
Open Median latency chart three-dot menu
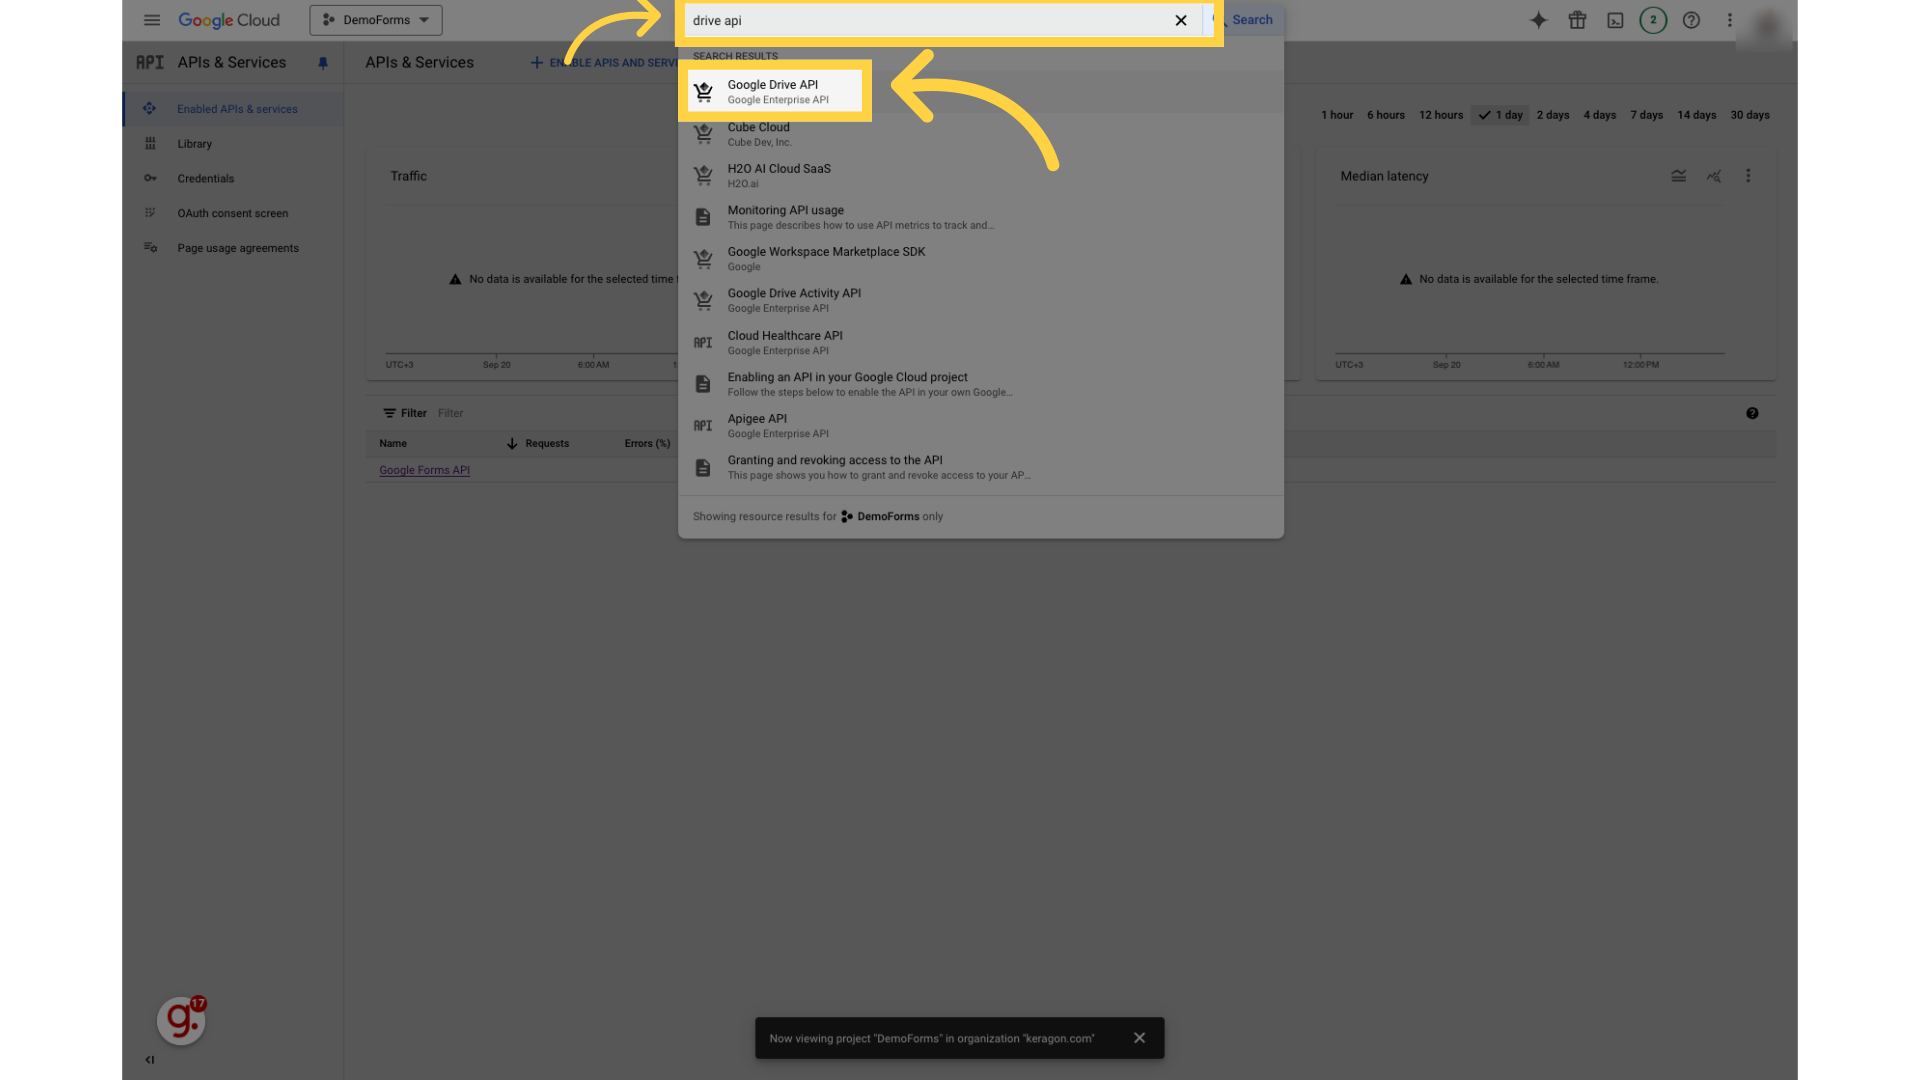[1748, 176]
